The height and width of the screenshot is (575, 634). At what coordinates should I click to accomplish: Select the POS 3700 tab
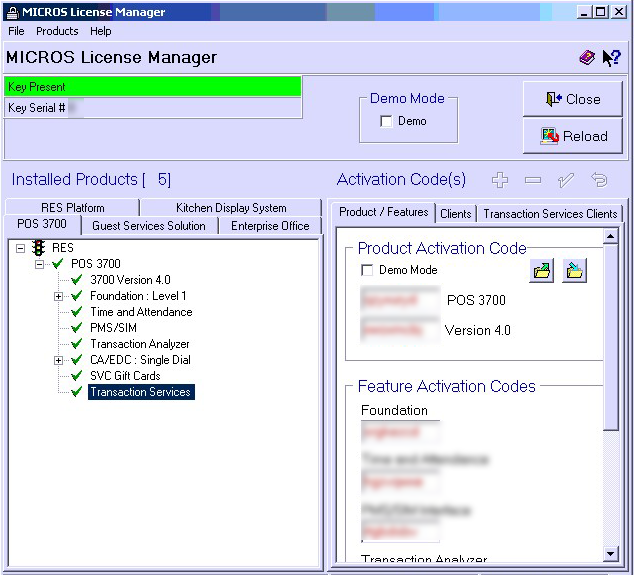pos(42,224)
